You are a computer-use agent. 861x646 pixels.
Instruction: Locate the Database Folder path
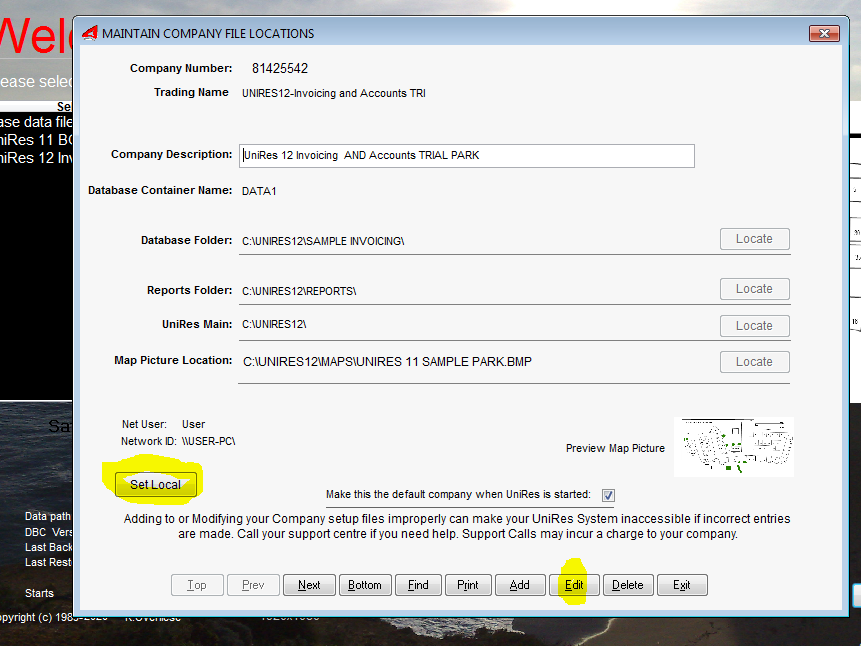[x=754, y=239]
